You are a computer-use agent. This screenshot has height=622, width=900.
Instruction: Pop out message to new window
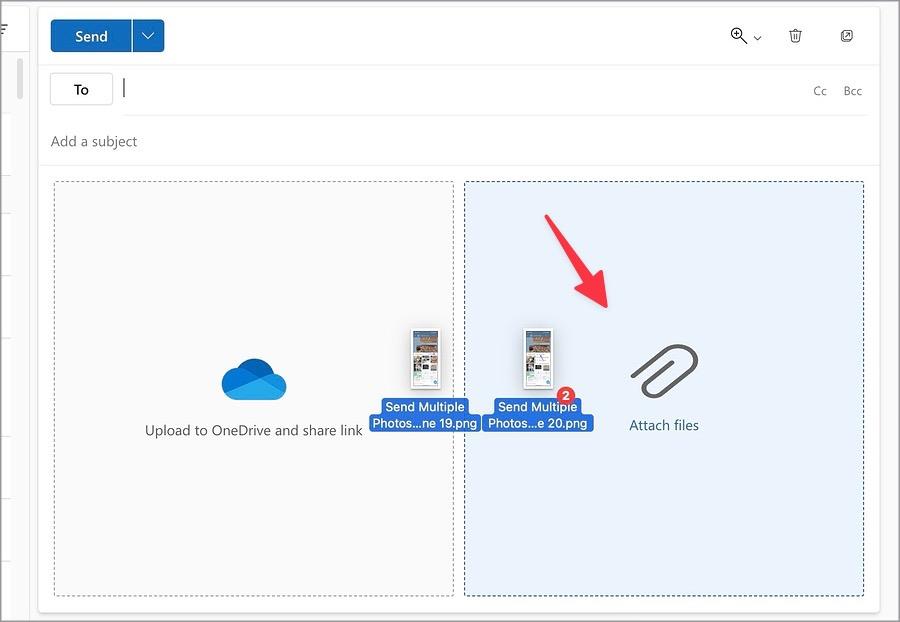click(x=847, y=36)
